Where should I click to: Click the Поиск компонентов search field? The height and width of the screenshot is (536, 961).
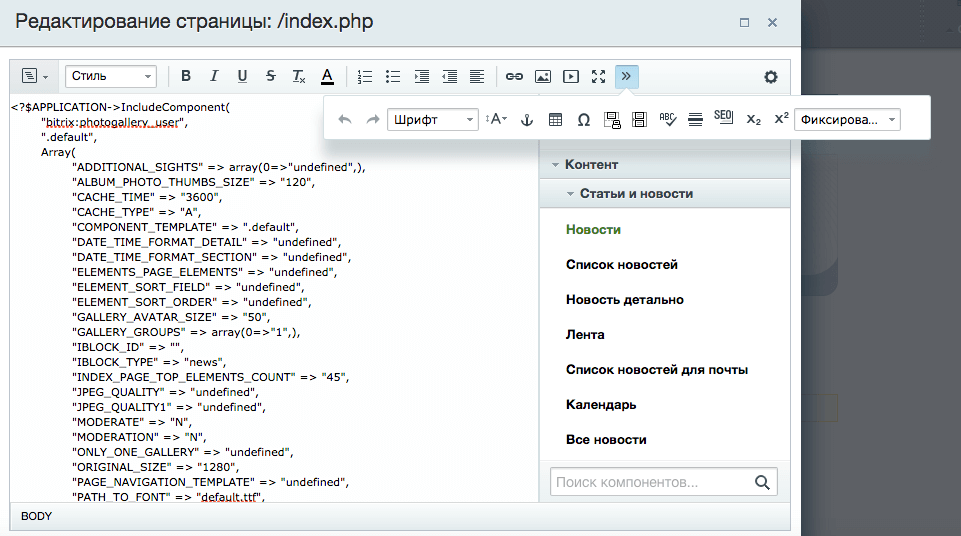[652, 483]
